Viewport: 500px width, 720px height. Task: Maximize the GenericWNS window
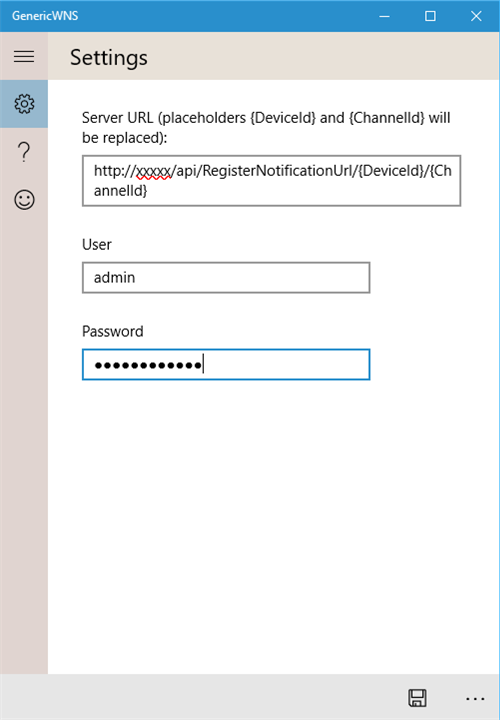430,16
